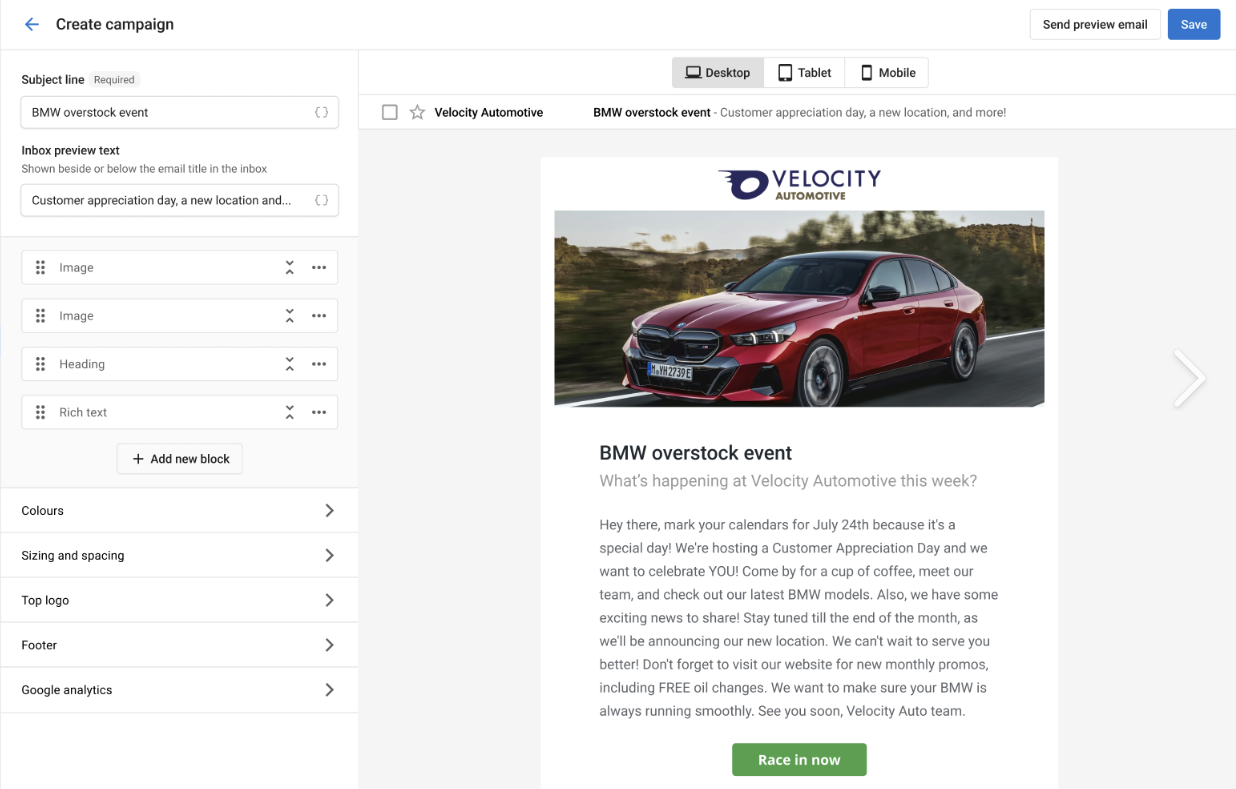This screenshot has height=789, width=1236.
Task: Switch preview to Mobile
Action: tap(887, 72)
